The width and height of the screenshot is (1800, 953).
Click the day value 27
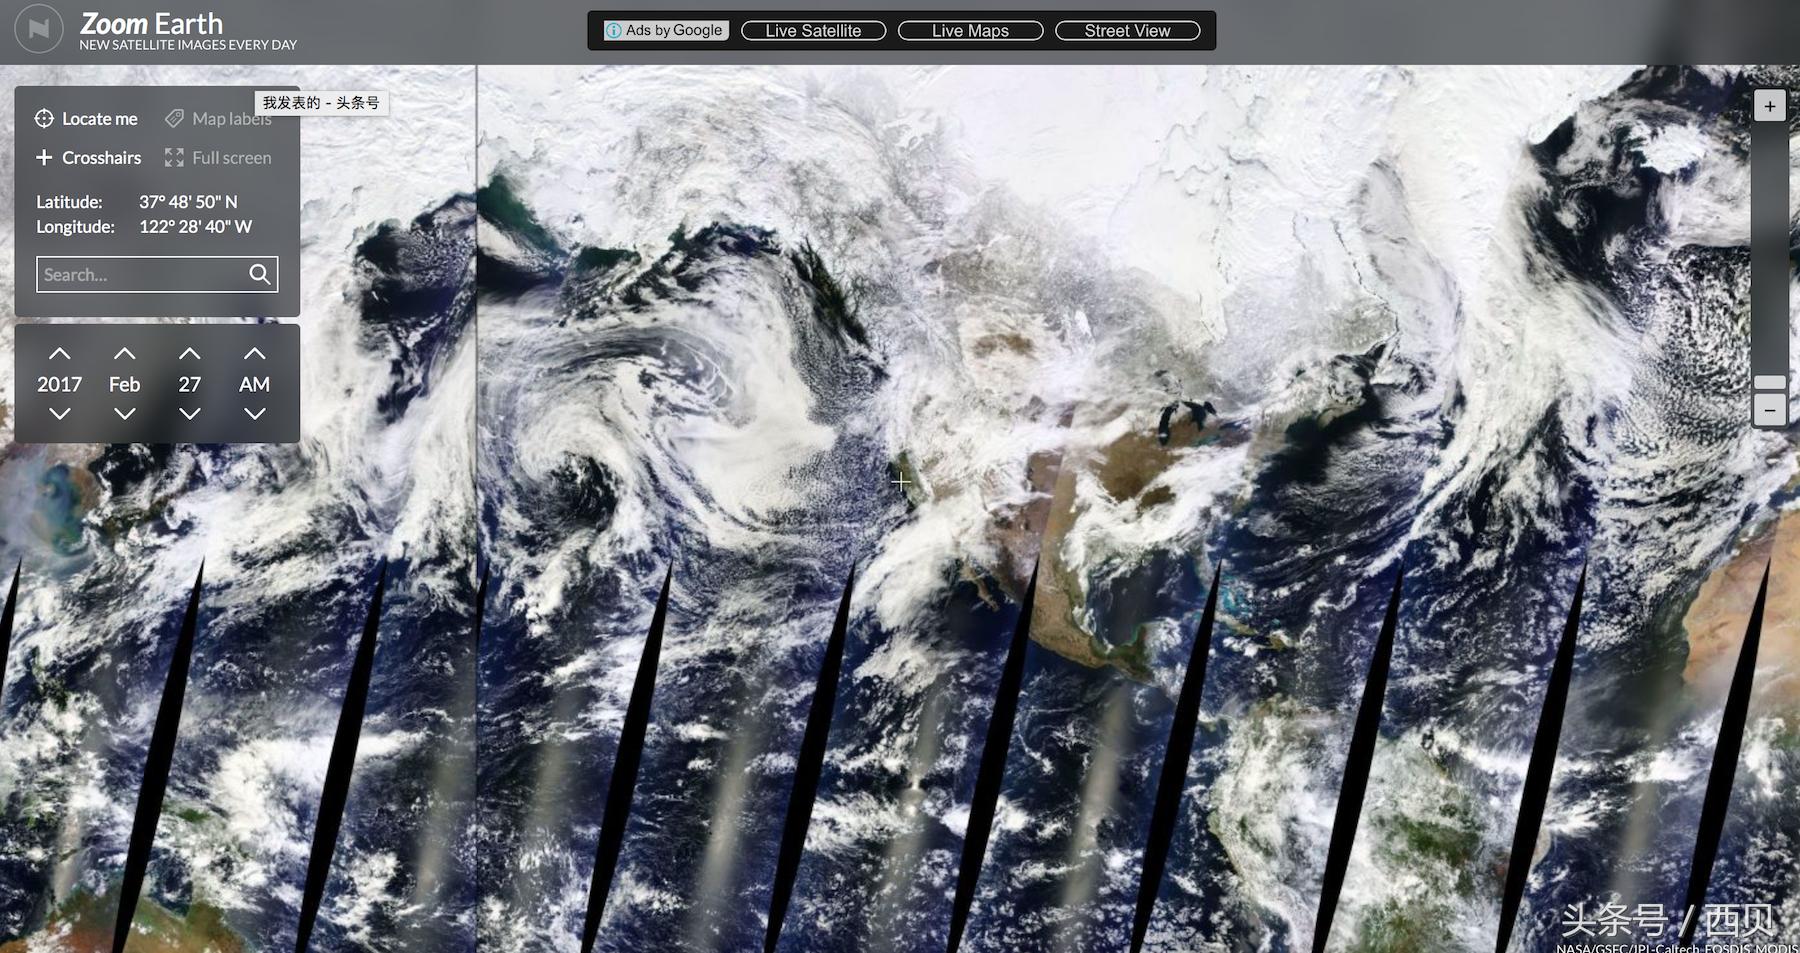click(190, 384)
